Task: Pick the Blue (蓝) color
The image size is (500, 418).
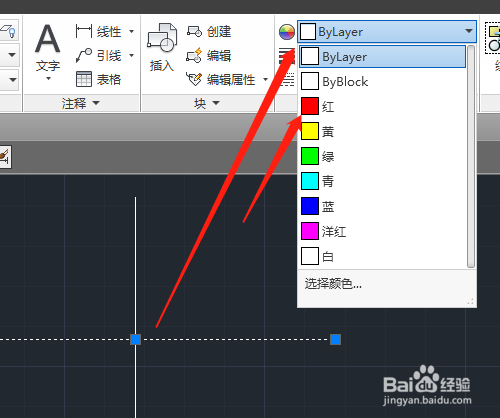Action: 383,206
